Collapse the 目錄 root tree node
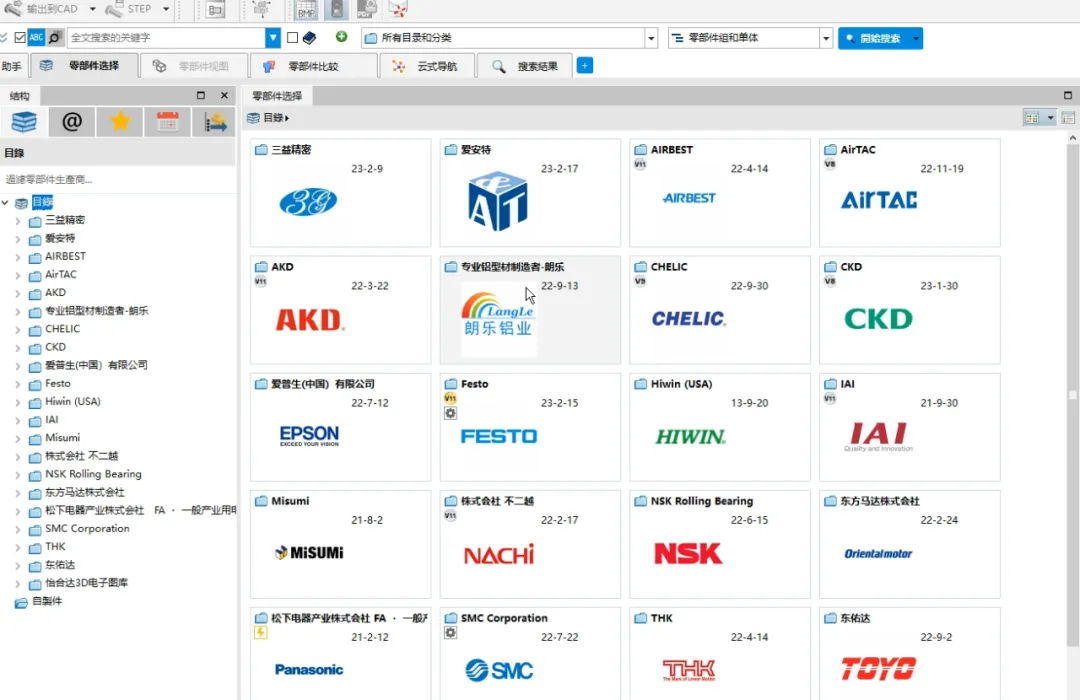The image size is (1080, 700). pos(6,203)
